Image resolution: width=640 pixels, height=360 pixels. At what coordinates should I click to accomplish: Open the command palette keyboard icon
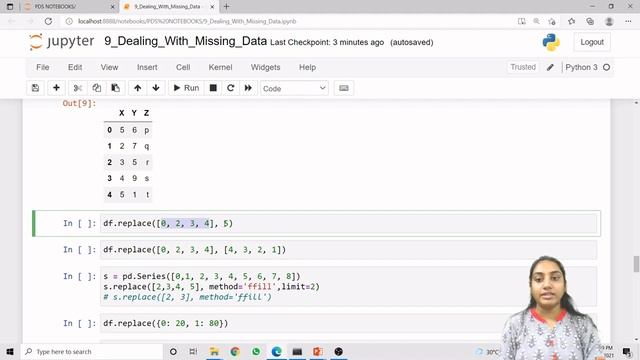coord(344,88)
